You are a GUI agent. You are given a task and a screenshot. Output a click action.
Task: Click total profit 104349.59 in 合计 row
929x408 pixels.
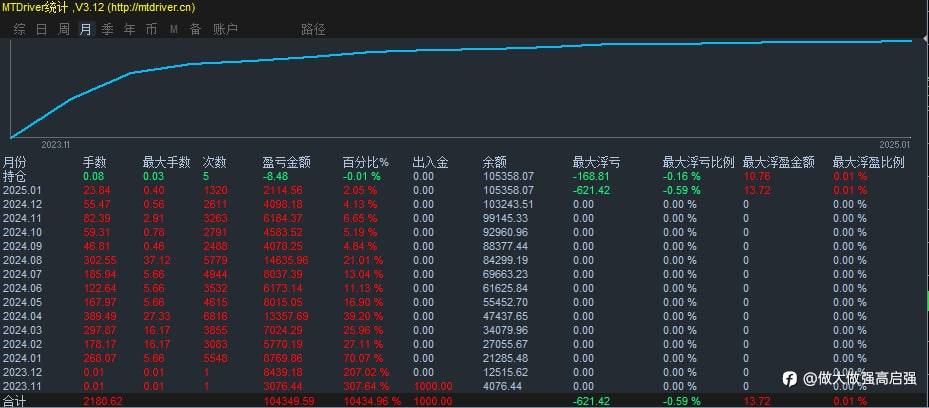[287, 401]
